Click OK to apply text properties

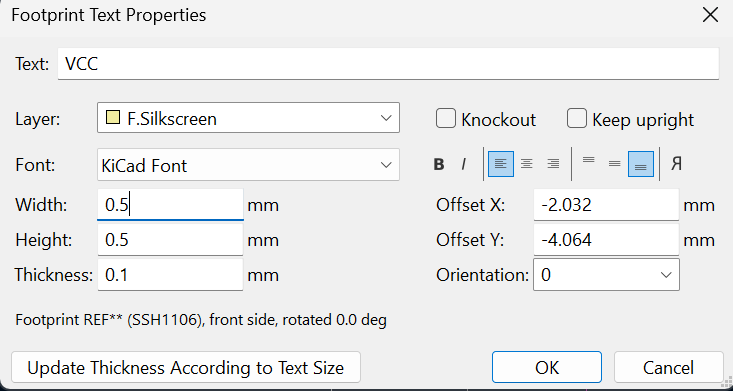[x=547, y=368]
